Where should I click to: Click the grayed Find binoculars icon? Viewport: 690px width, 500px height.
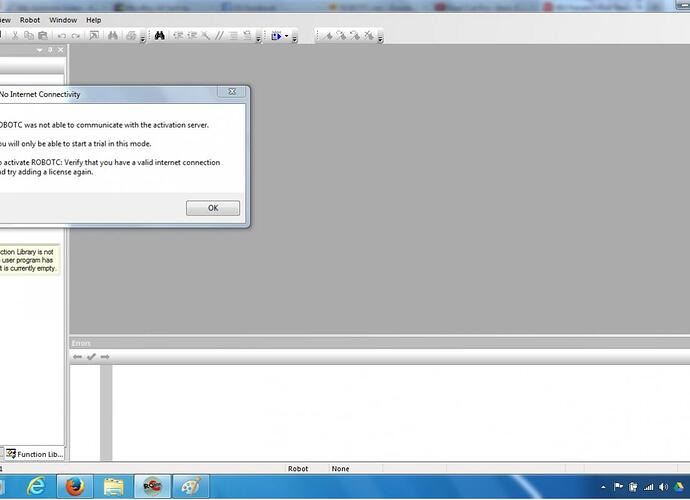(x=113, y=36)
